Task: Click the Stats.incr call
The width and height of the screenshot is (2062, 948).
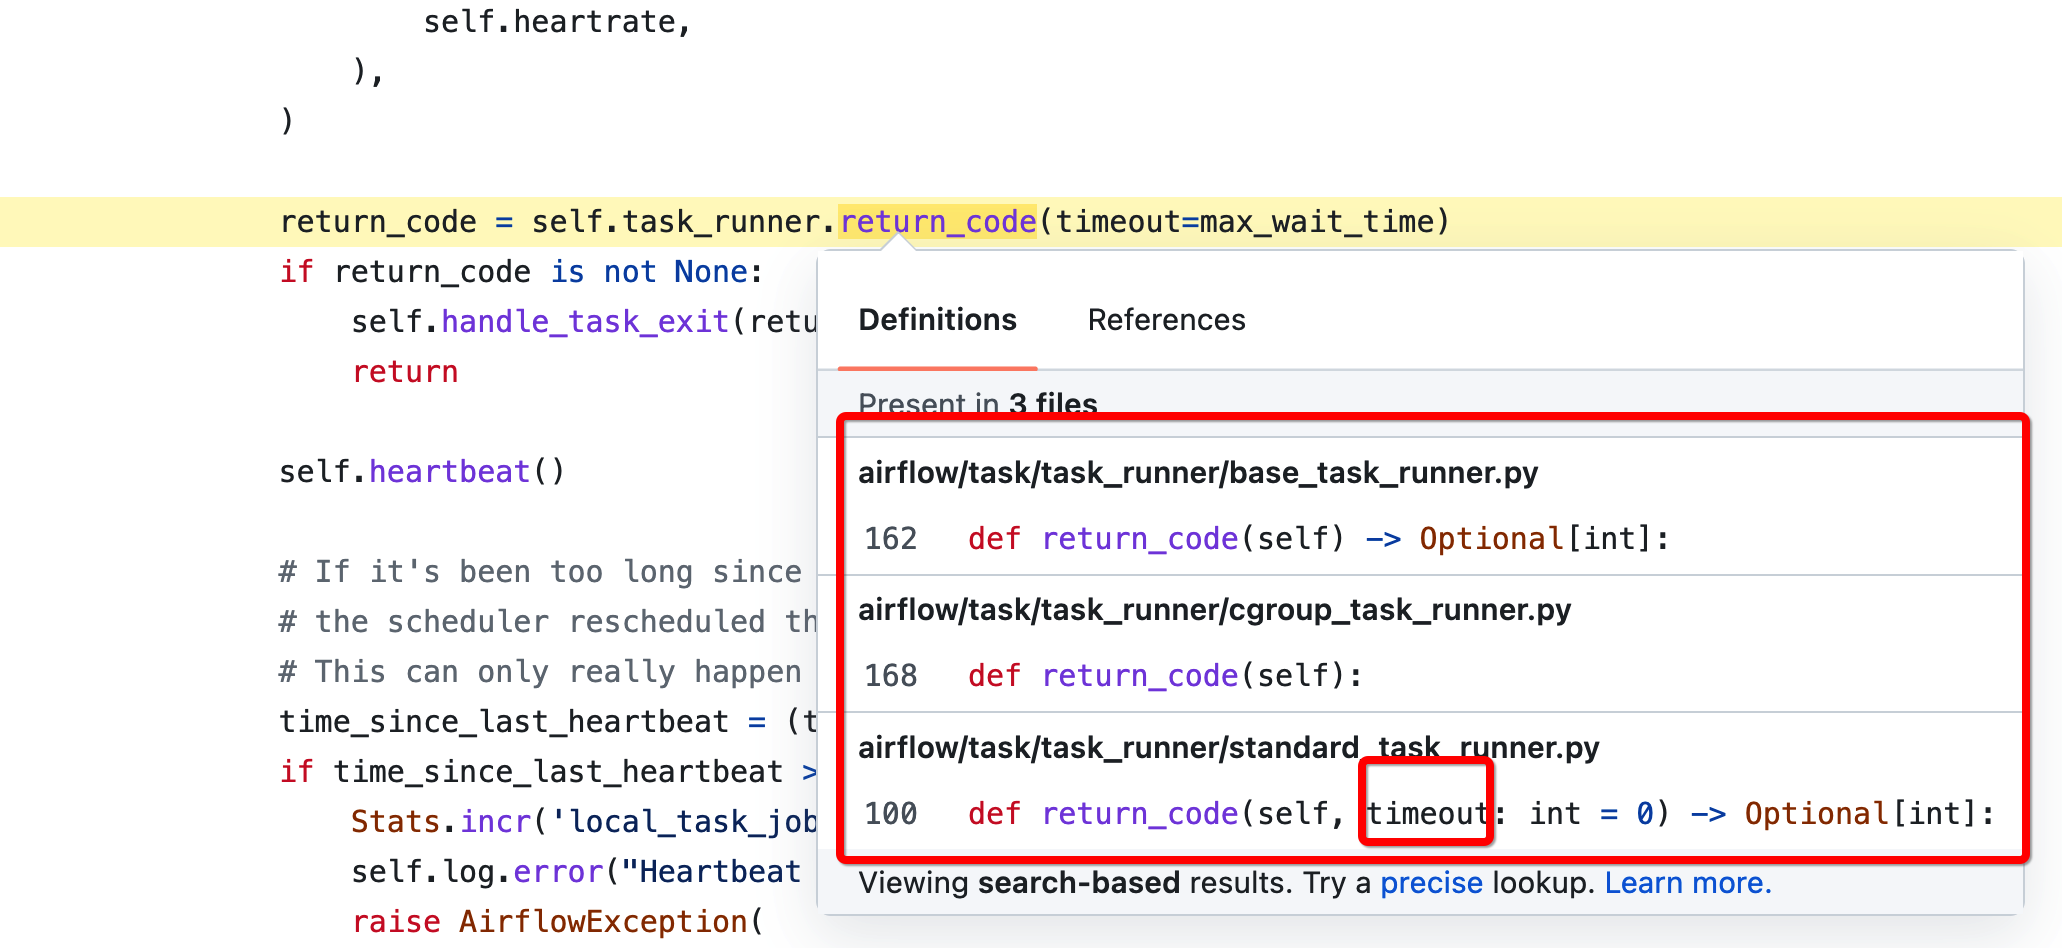Action: [441, 821]
